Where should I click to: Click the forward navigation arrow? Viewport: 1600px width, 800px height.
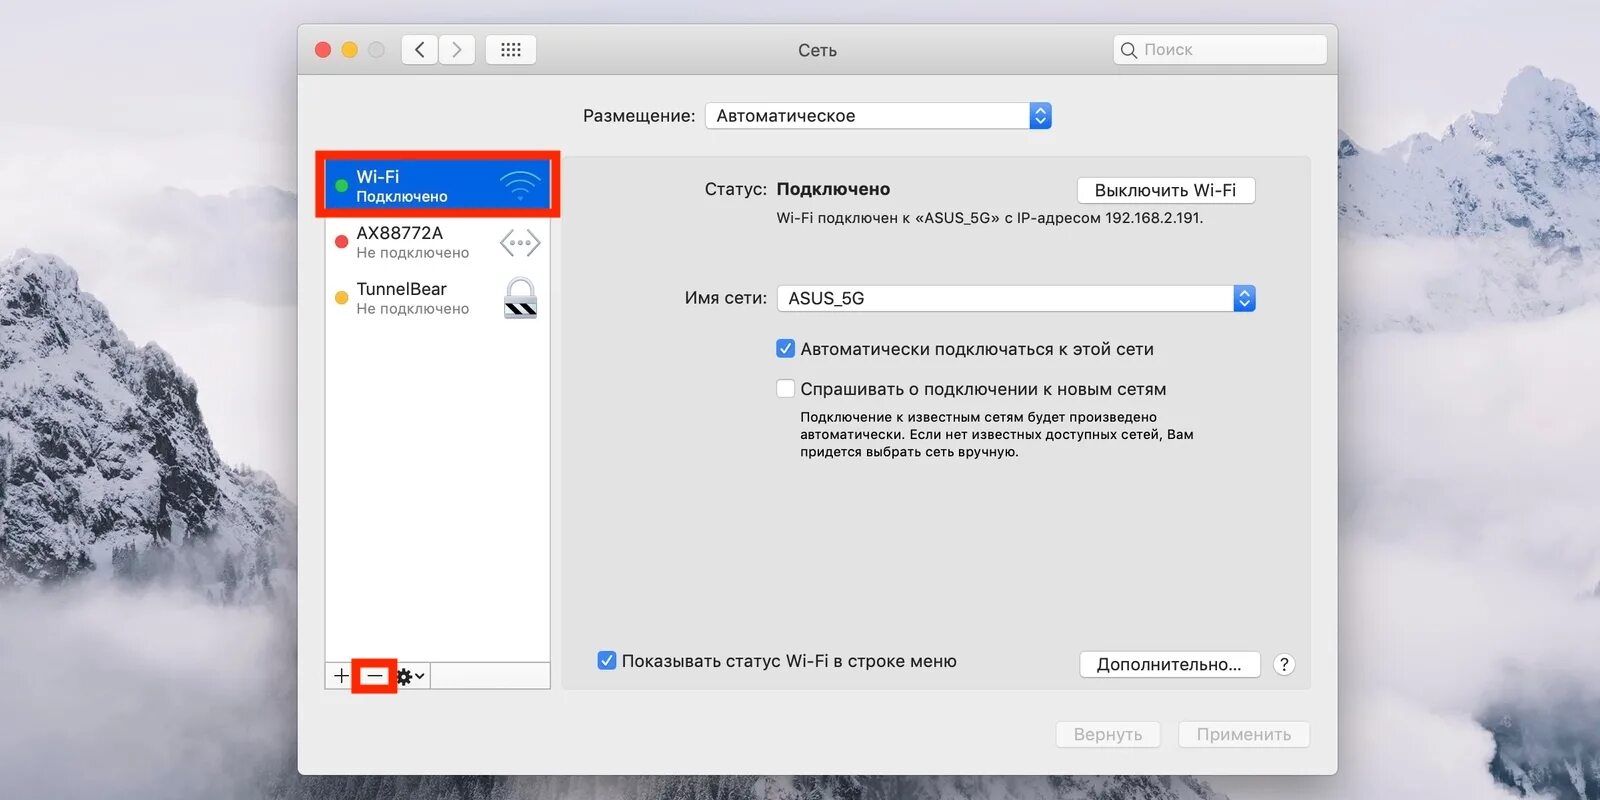(x=457, y=50)
